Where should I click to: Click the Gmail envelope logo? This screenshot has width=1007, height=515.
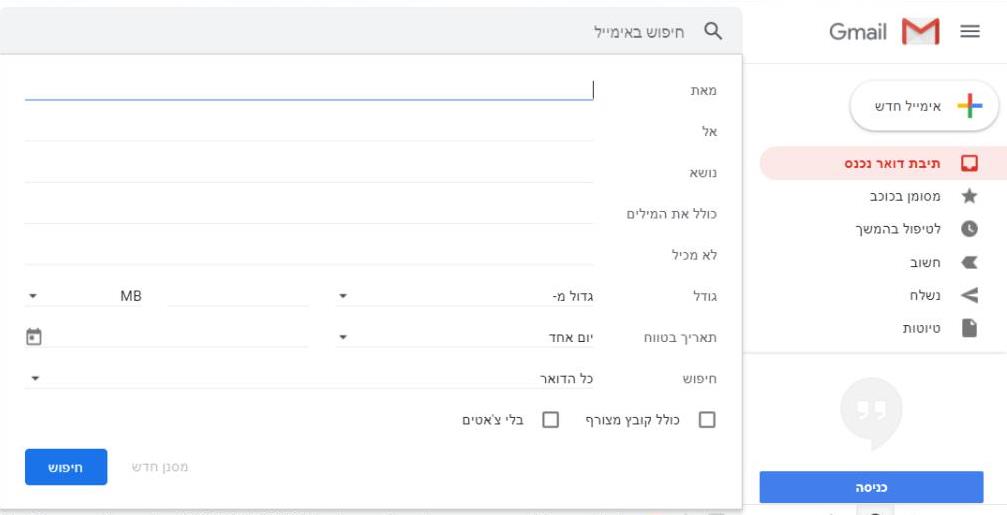coord(921,32)
